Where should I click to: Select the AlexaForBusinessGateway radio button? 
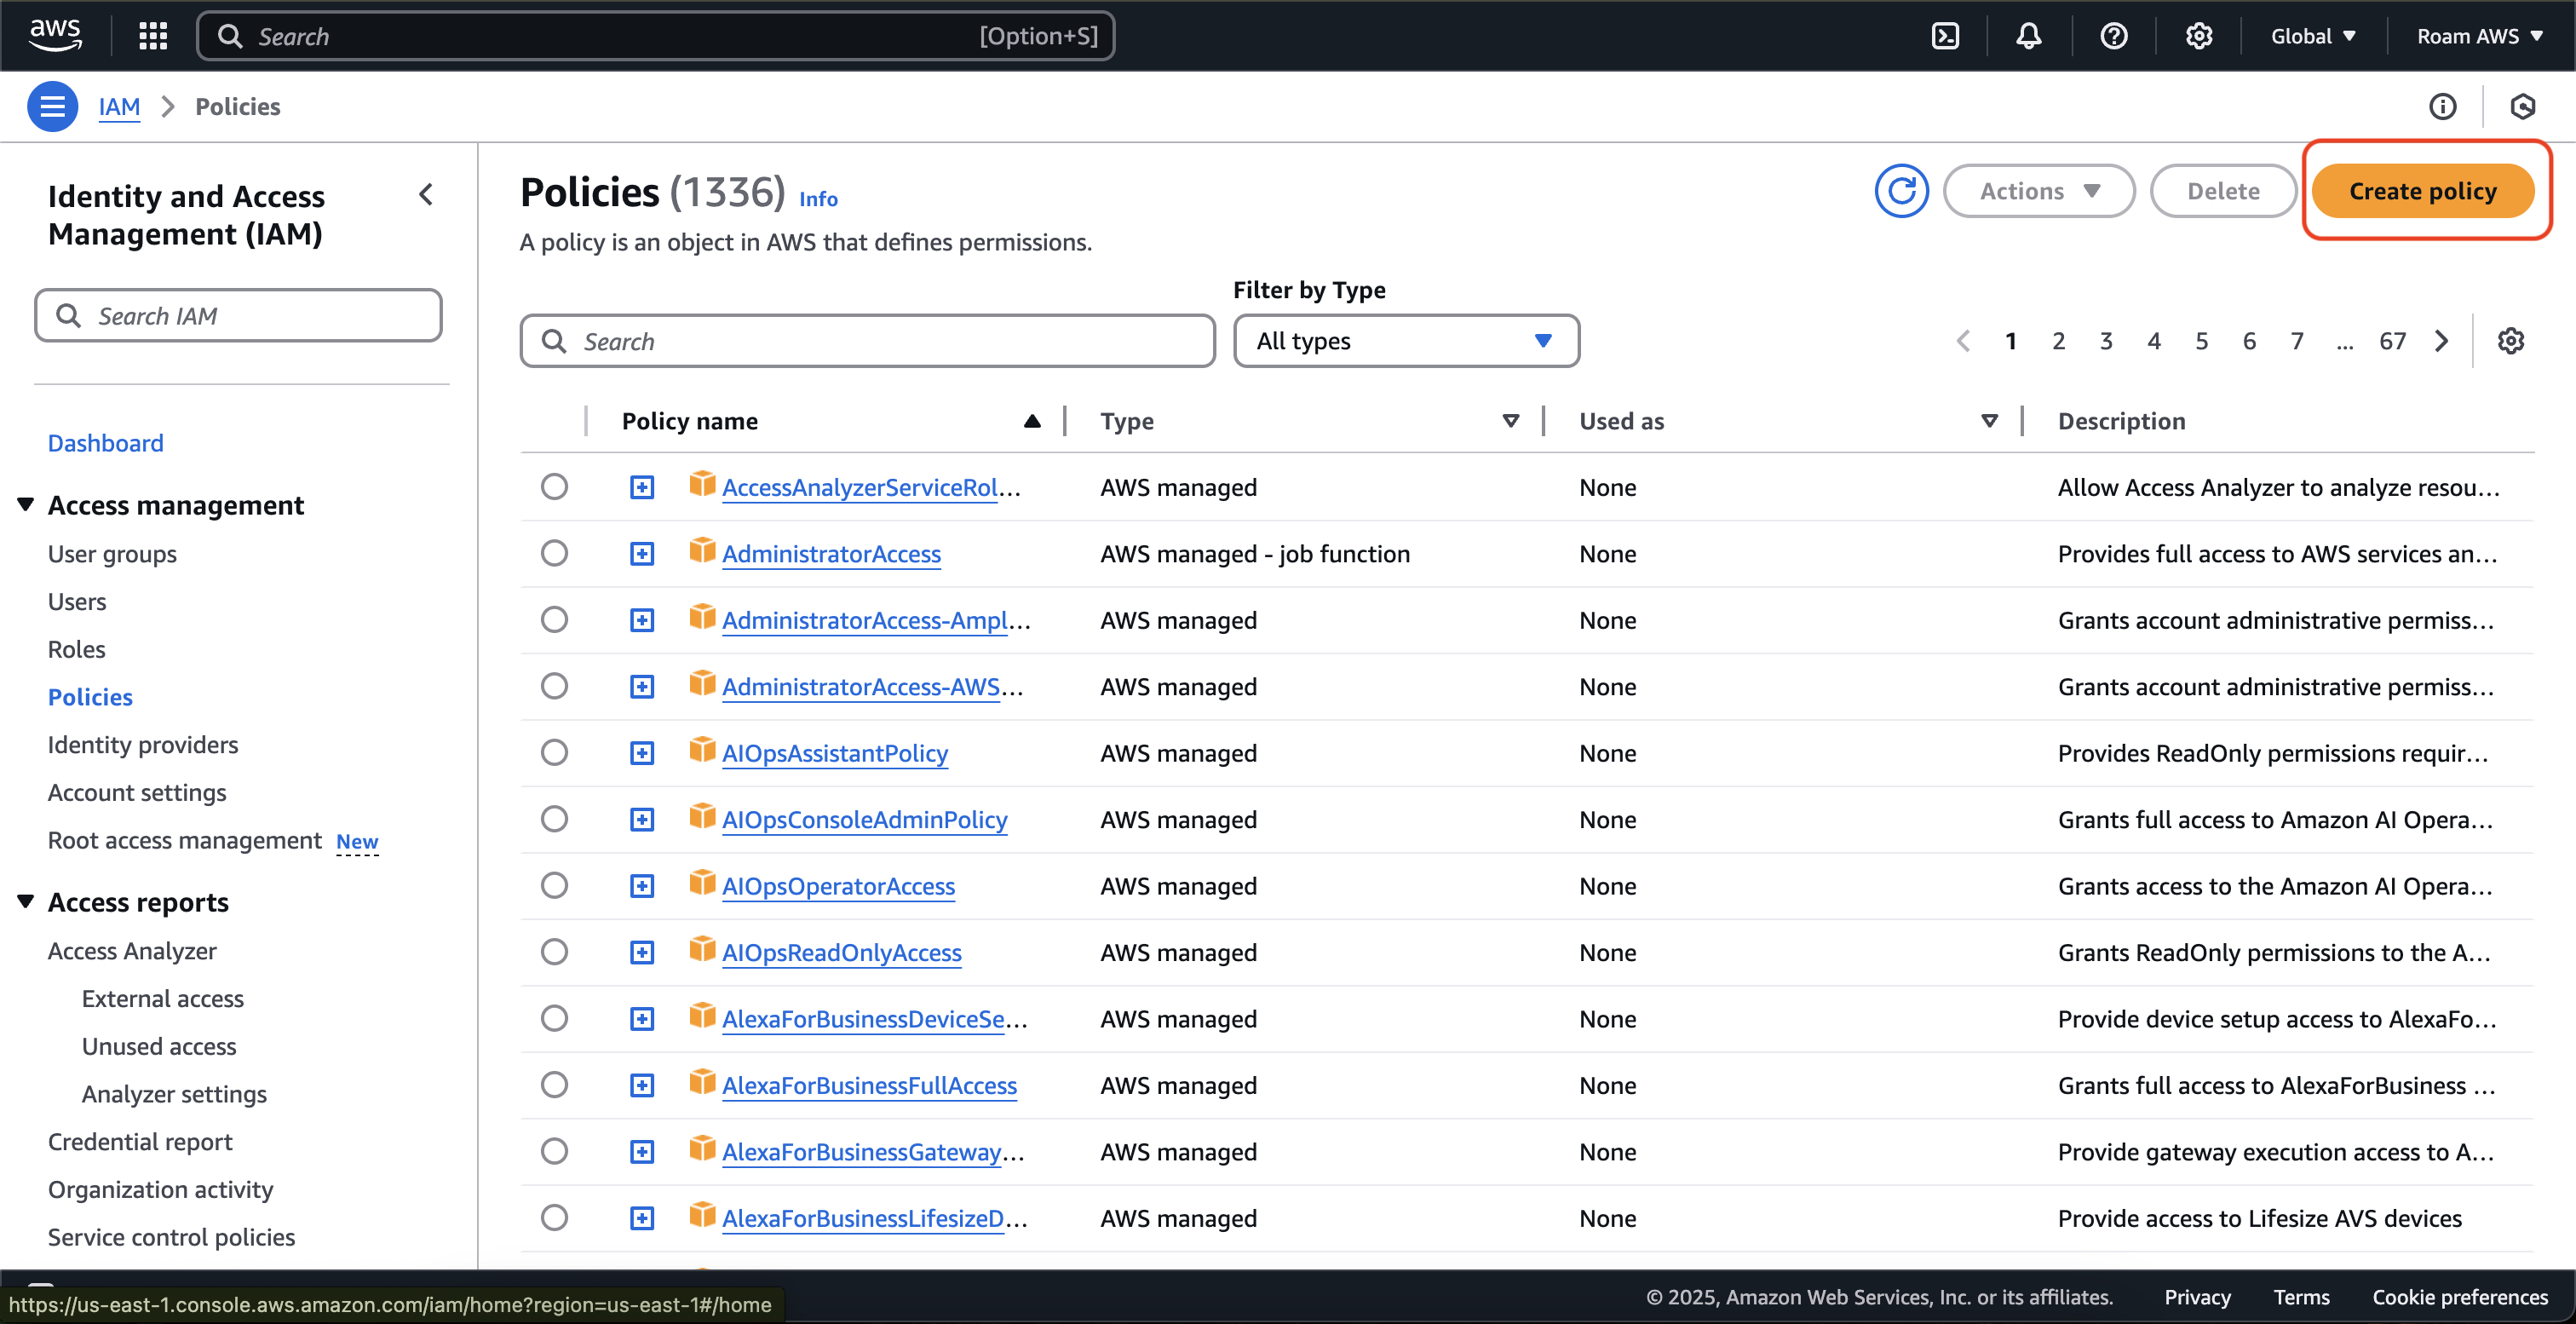click(554, 1152)
